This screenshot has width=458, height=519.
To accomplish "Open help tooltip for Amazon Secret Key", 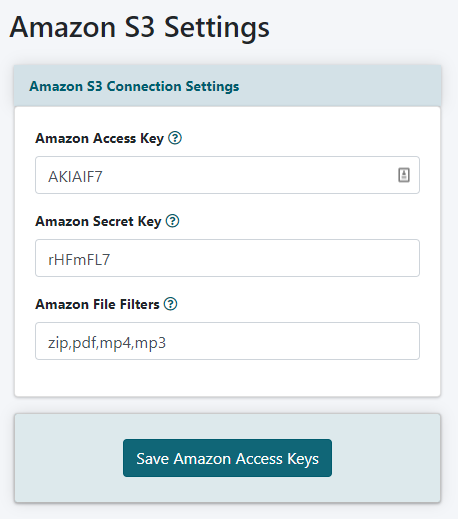I will [x=173, y=221].
